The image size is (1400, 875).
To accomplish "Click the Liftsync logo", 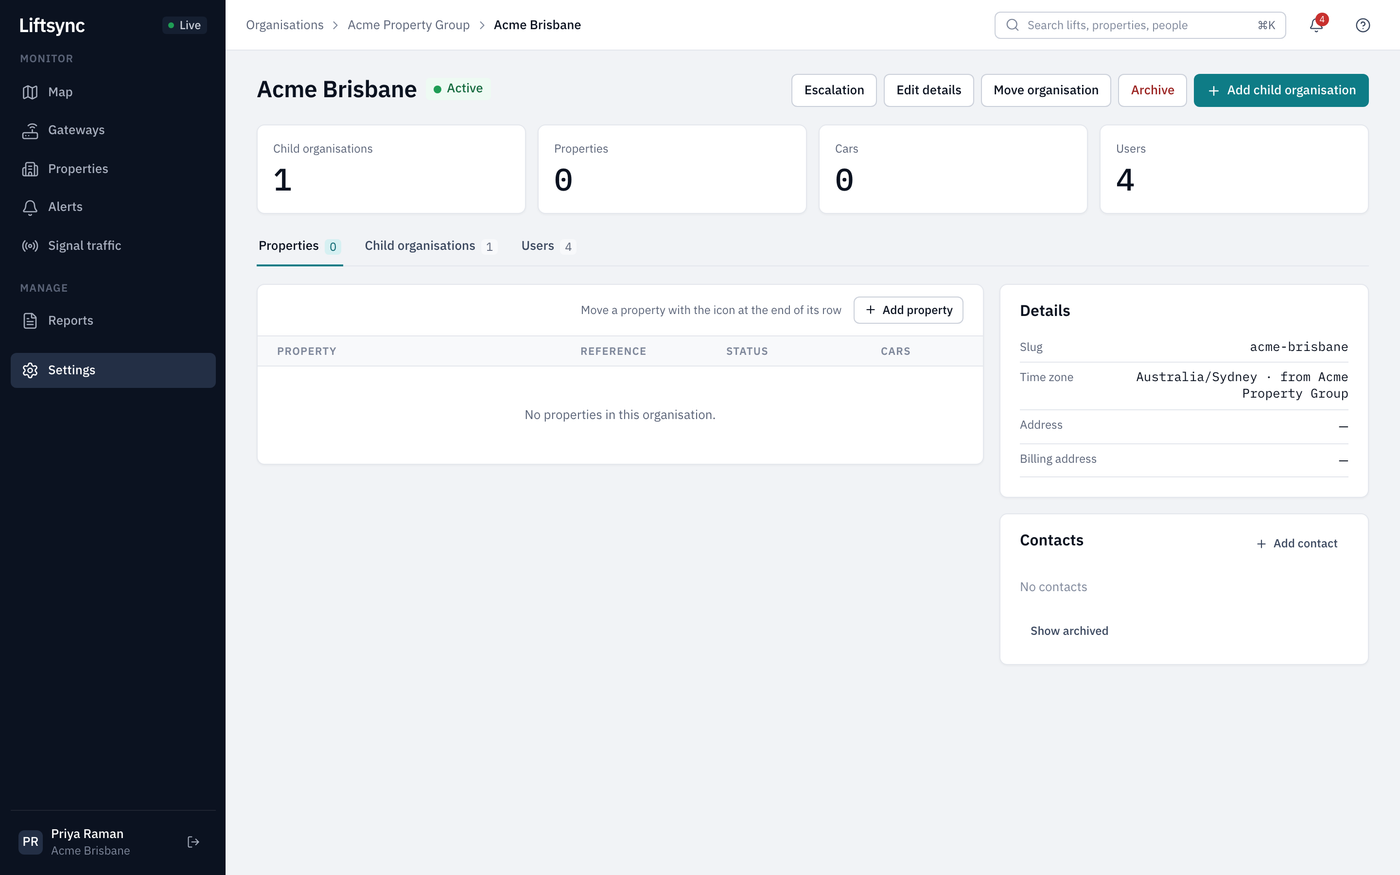I will click(52, 25).
